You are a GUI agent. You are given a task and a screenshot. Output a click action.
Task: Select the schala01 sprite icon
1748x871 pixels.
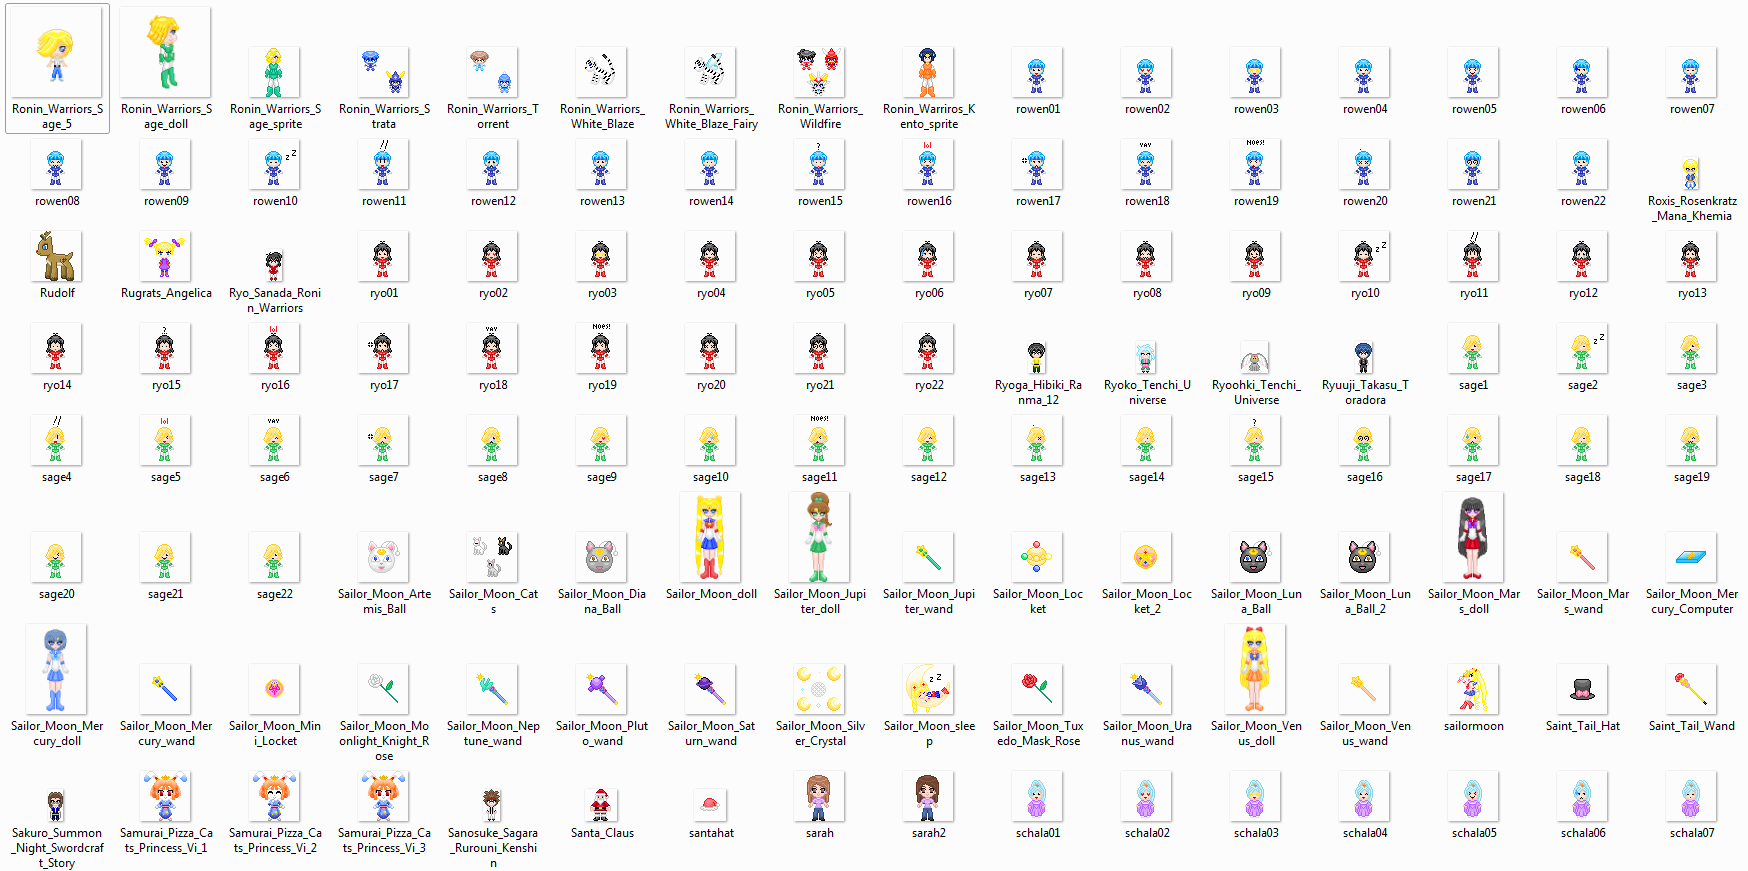(x=1037, y=796)
